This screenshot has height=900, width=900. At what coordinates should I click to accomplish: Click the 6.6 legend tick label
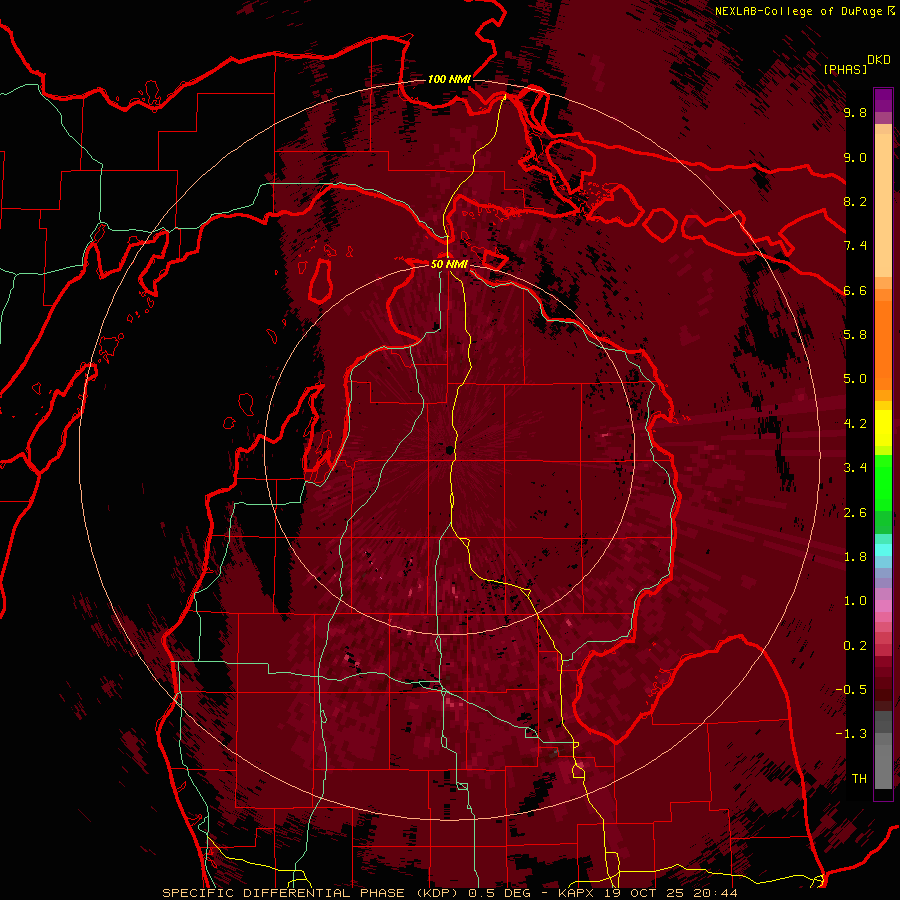pyautogui.click(x=855, y=290)
